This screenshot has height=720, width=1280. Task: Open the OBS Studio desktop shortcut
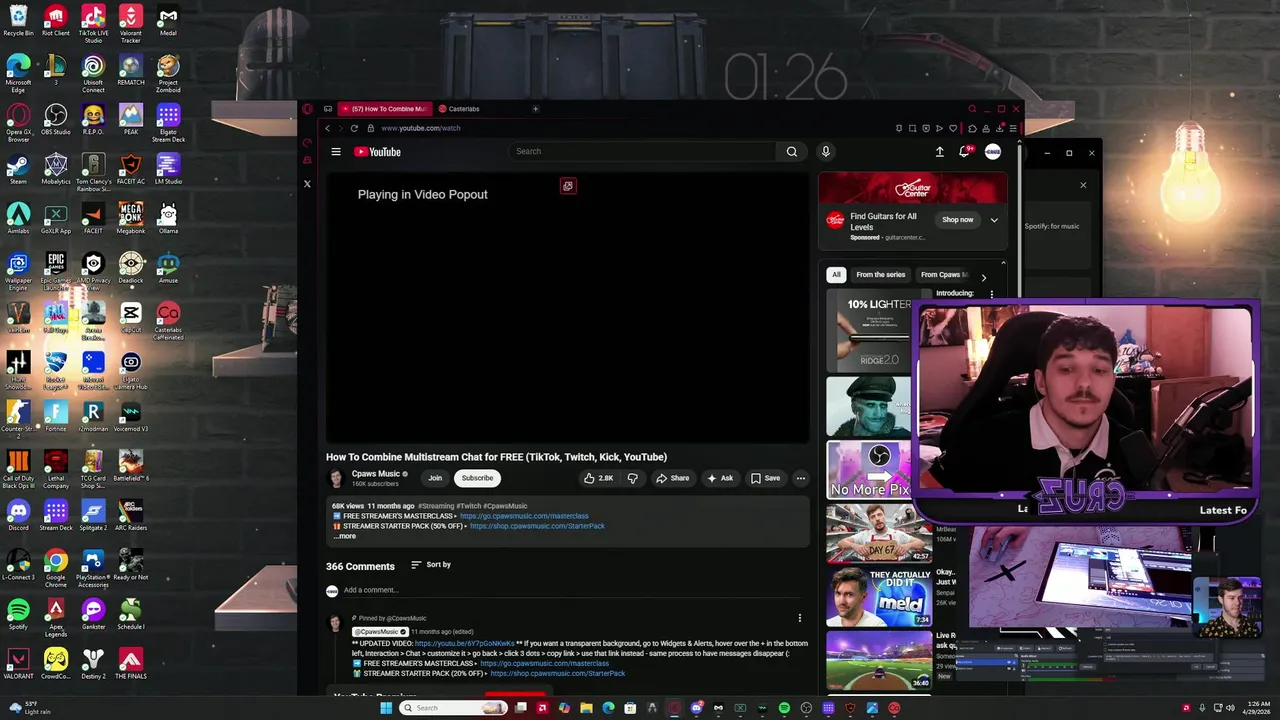click(56, 120)
